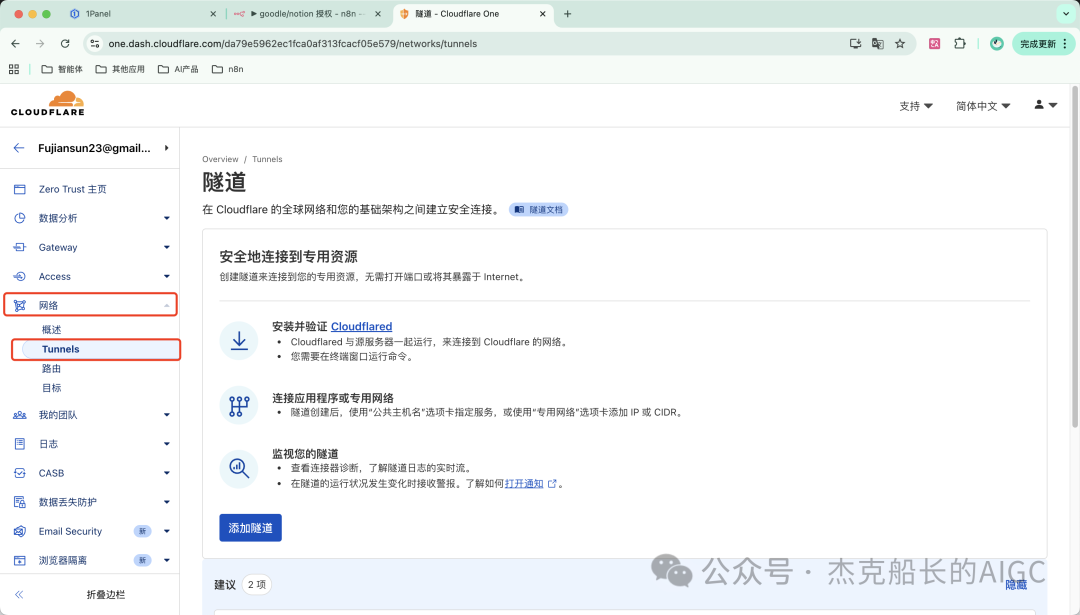Screen dimensions: 1080x615
Task: Select the 目标 submenu item
Action: click(x=52, y=388)
